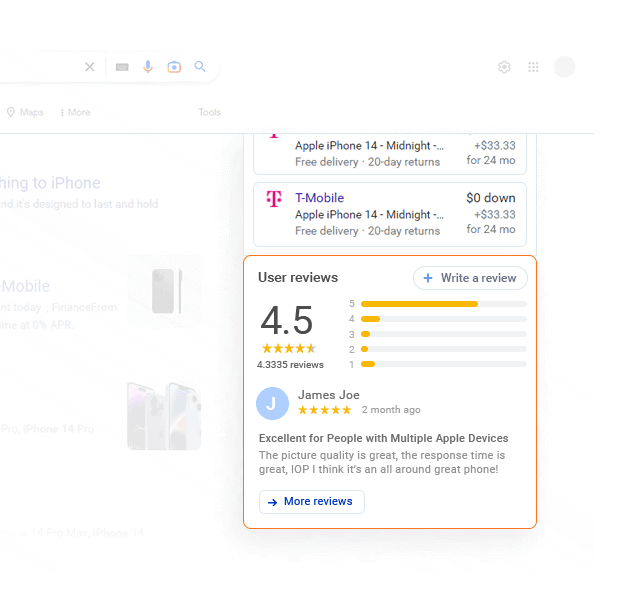Start voice search with the microphone icon

tap(148, 67)
